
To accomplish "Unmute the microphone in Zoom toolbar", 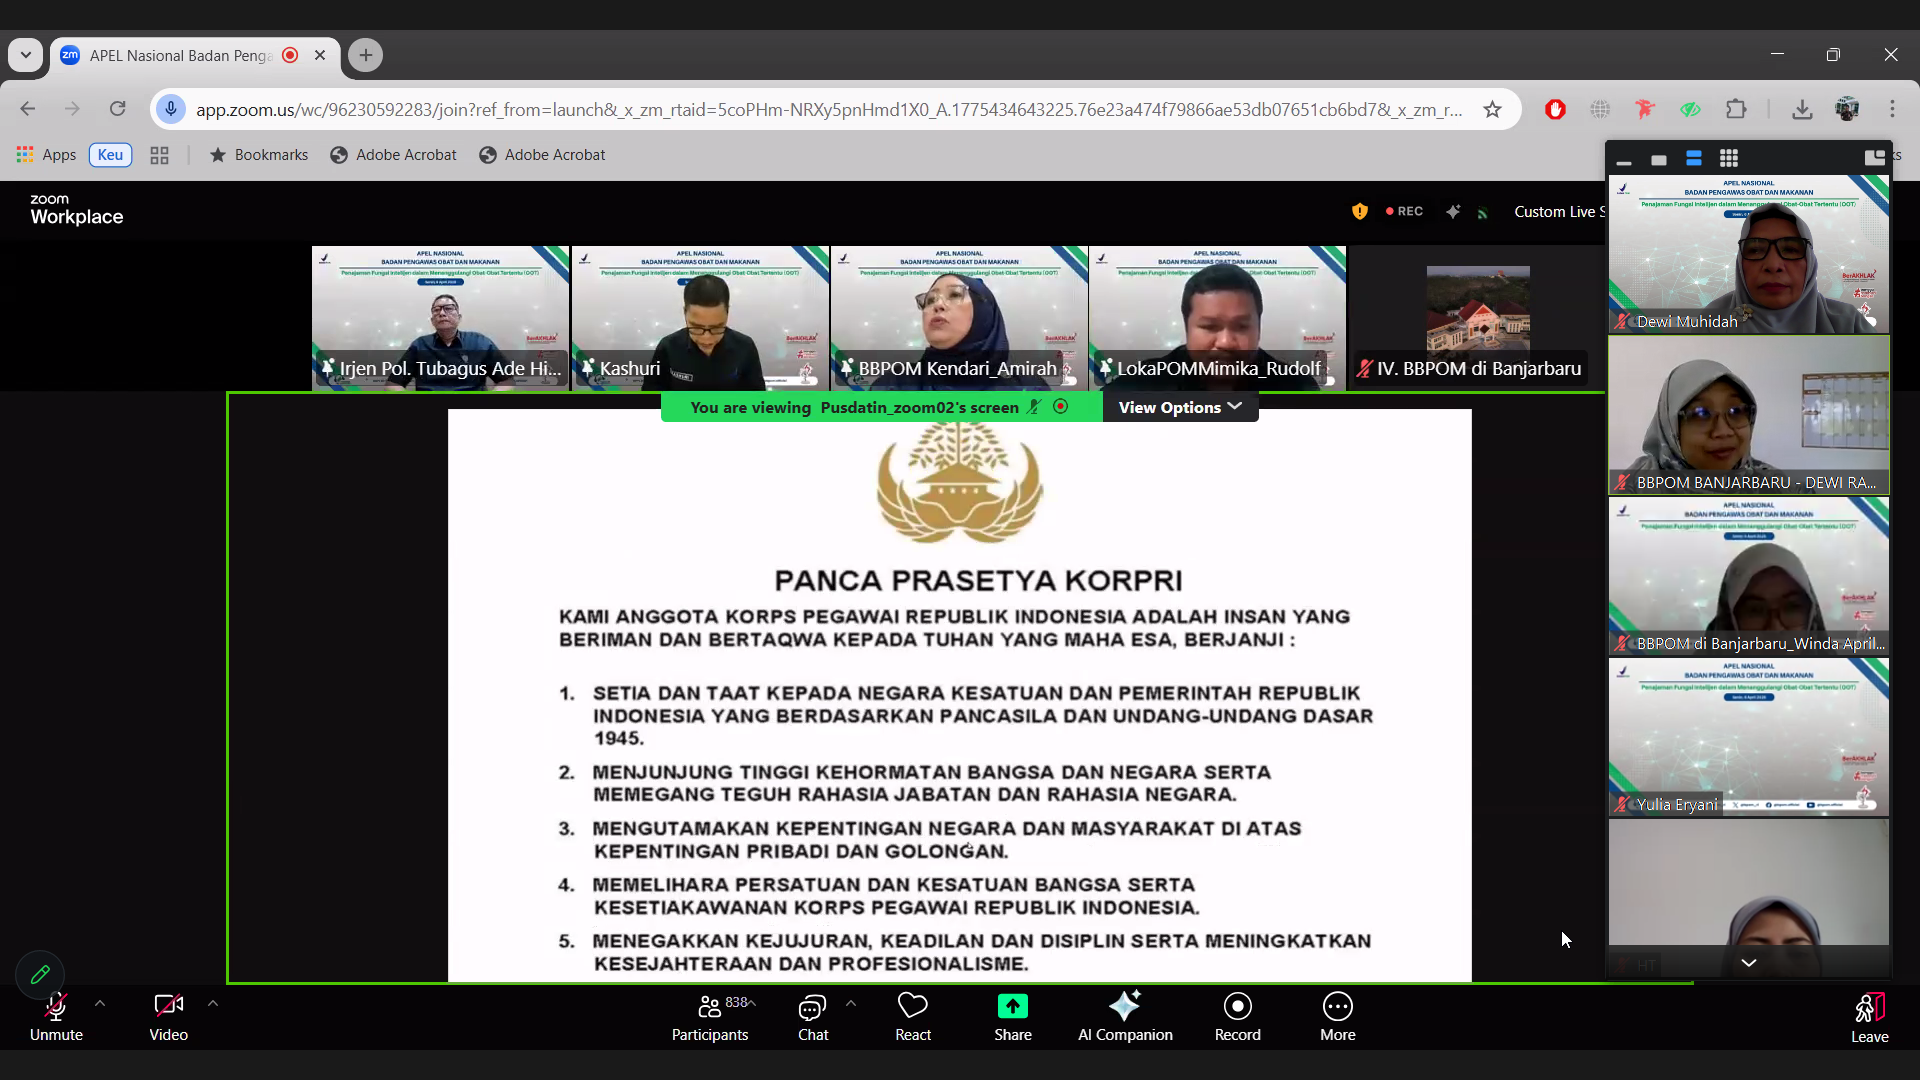I will (56, 1008).
